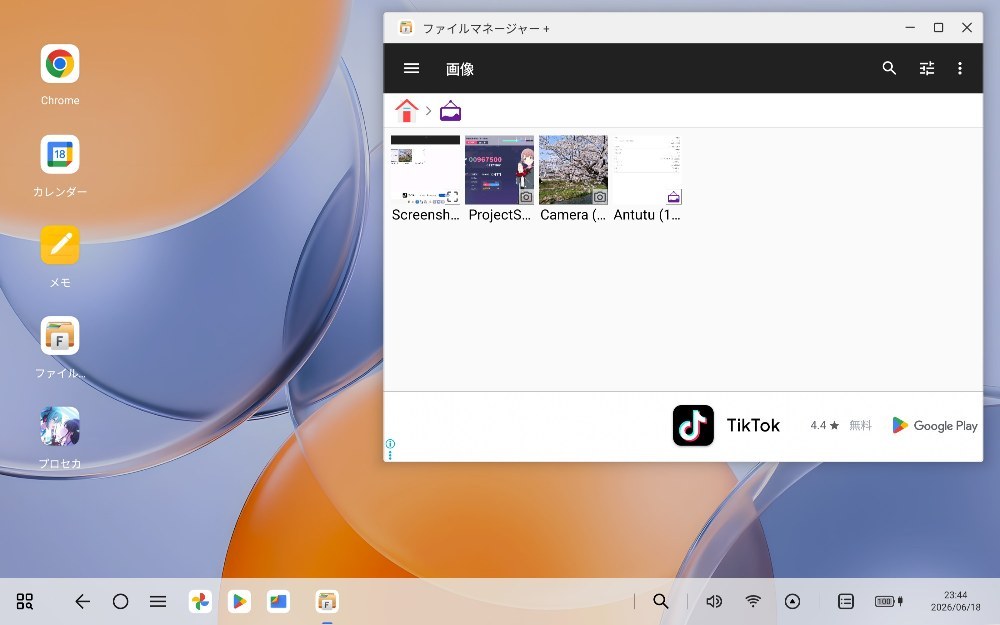Click the 23:44 clock and date
The height and width of the screenshot is (625, 1000).
click(x=955, y=601)
